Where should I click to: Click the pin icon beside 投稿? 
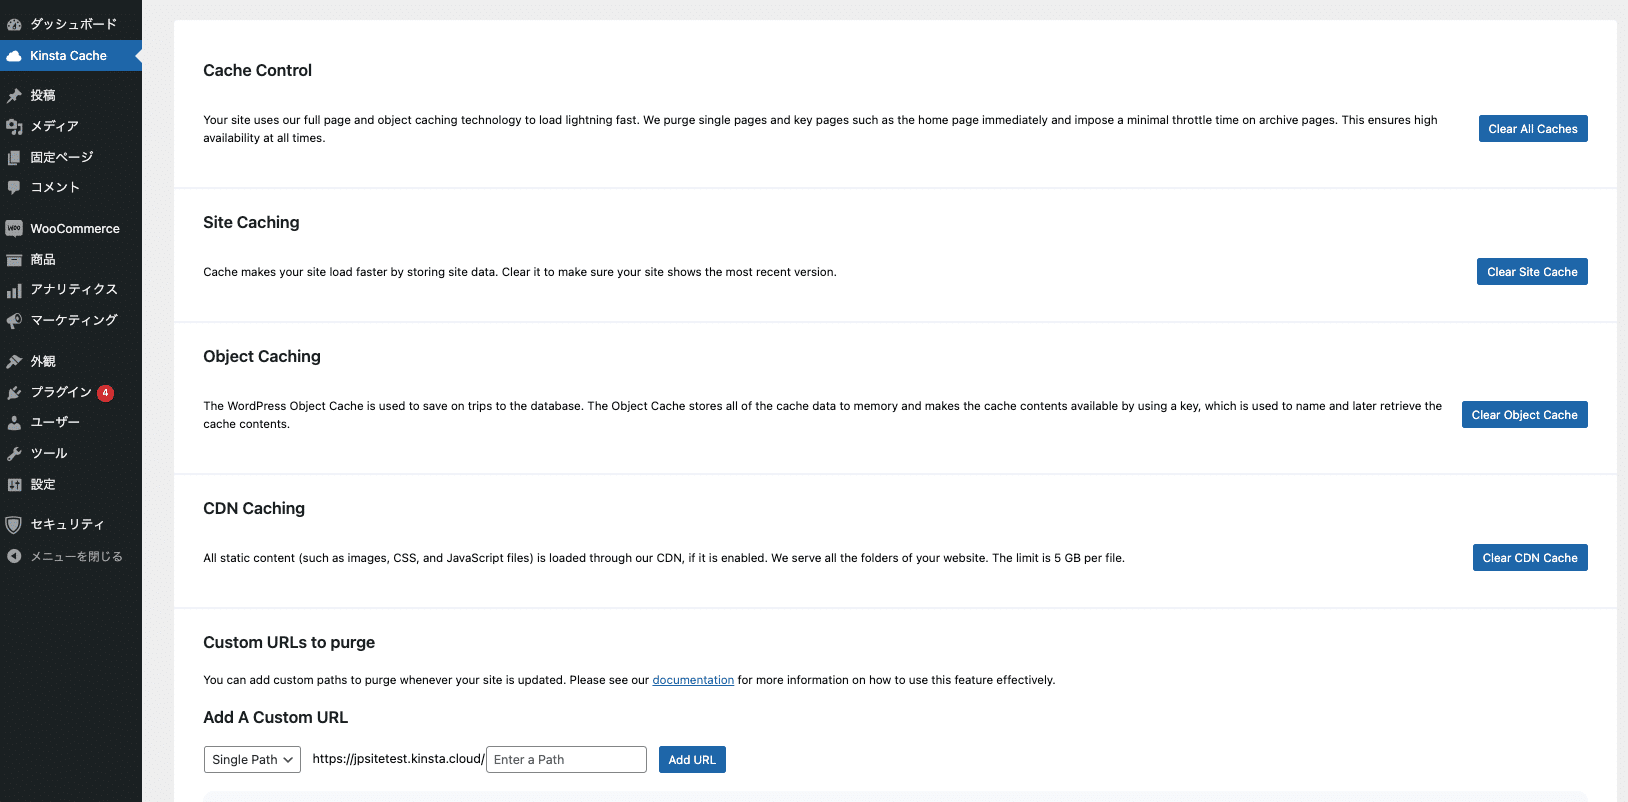tap(14, 96)
